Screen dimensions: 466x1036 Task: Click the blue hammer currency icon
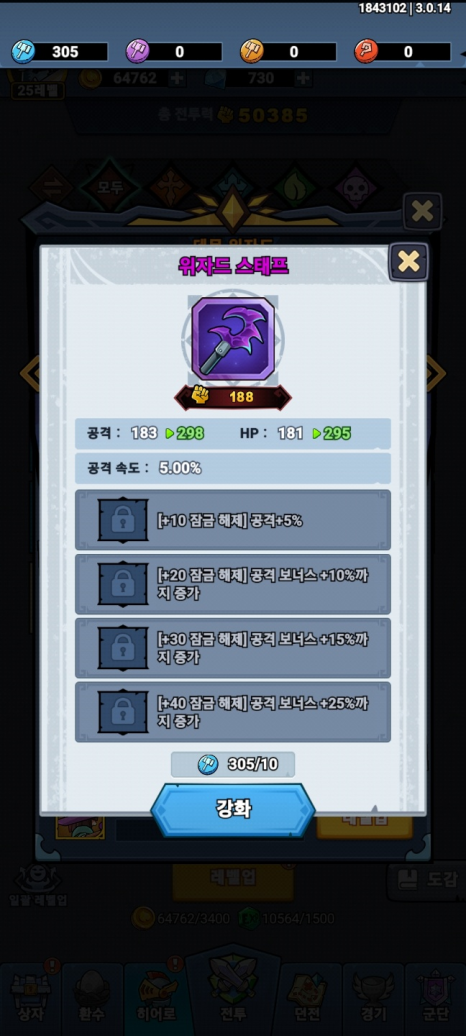[x=23, y=51]
